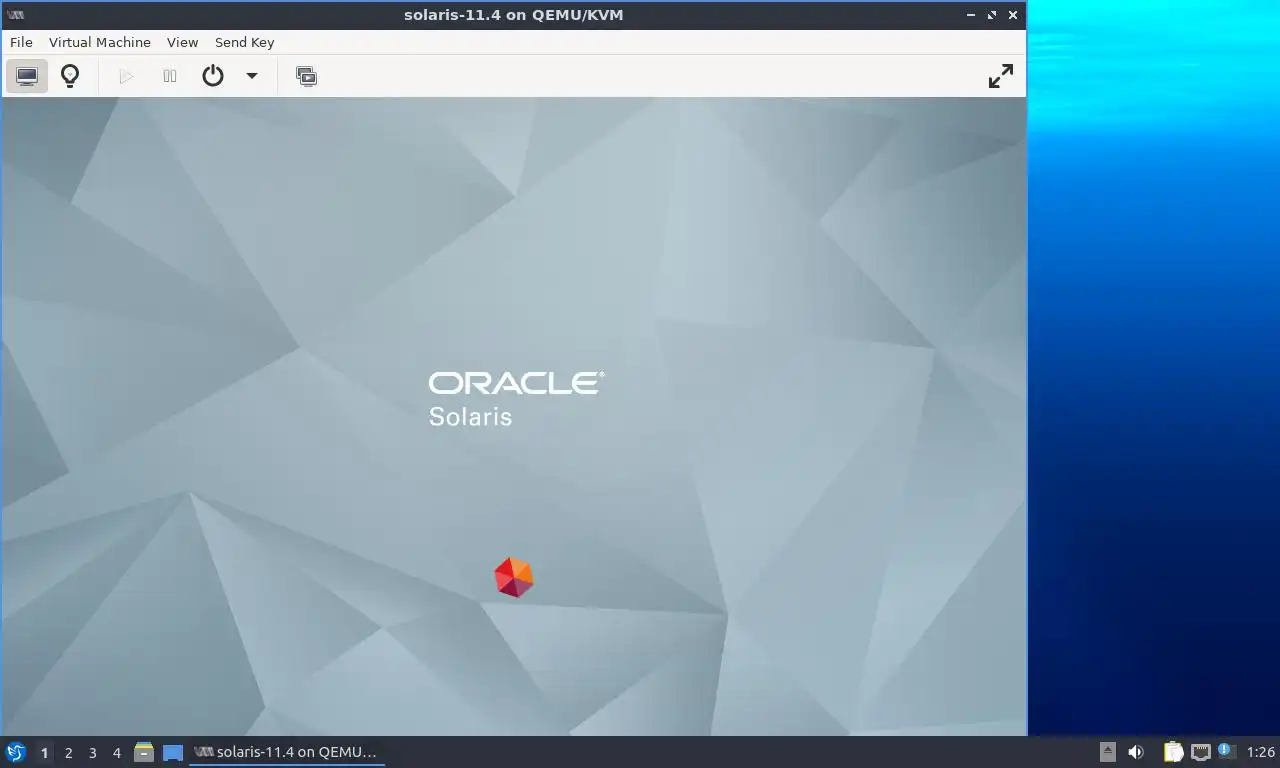Click the eject removable media tray icon
1280x768 pixels.
1107,752
